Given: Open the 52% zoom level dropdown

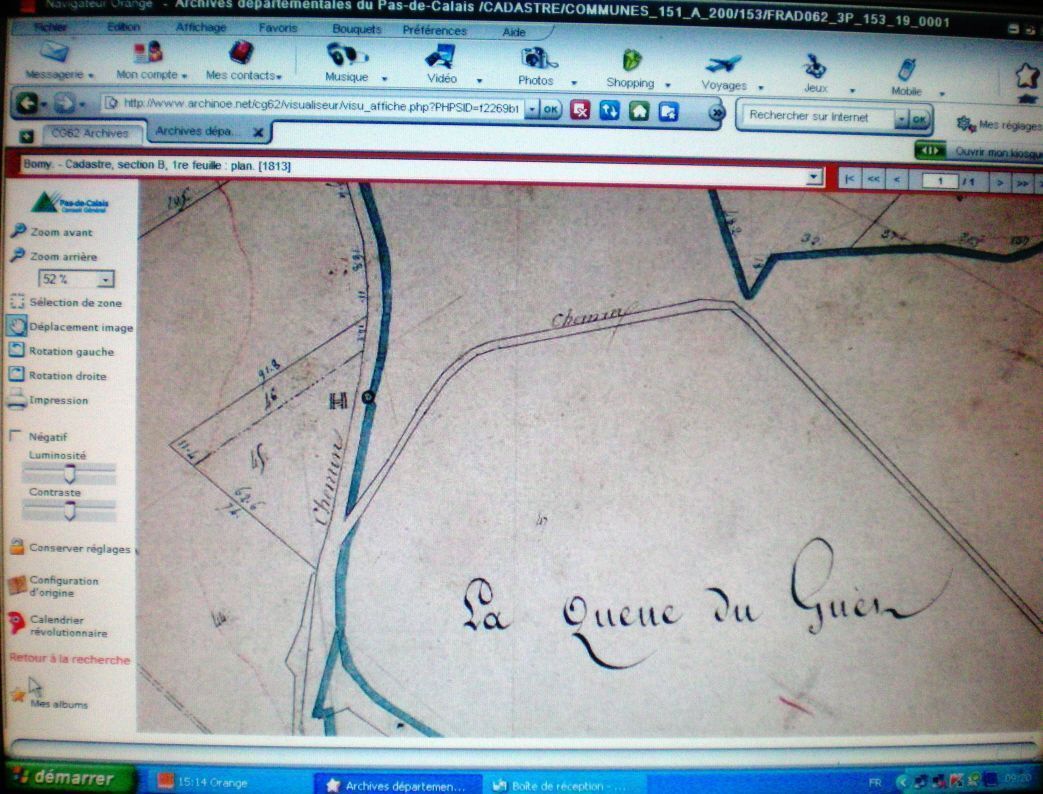Looking at the screenshot, I should point(106,280).
